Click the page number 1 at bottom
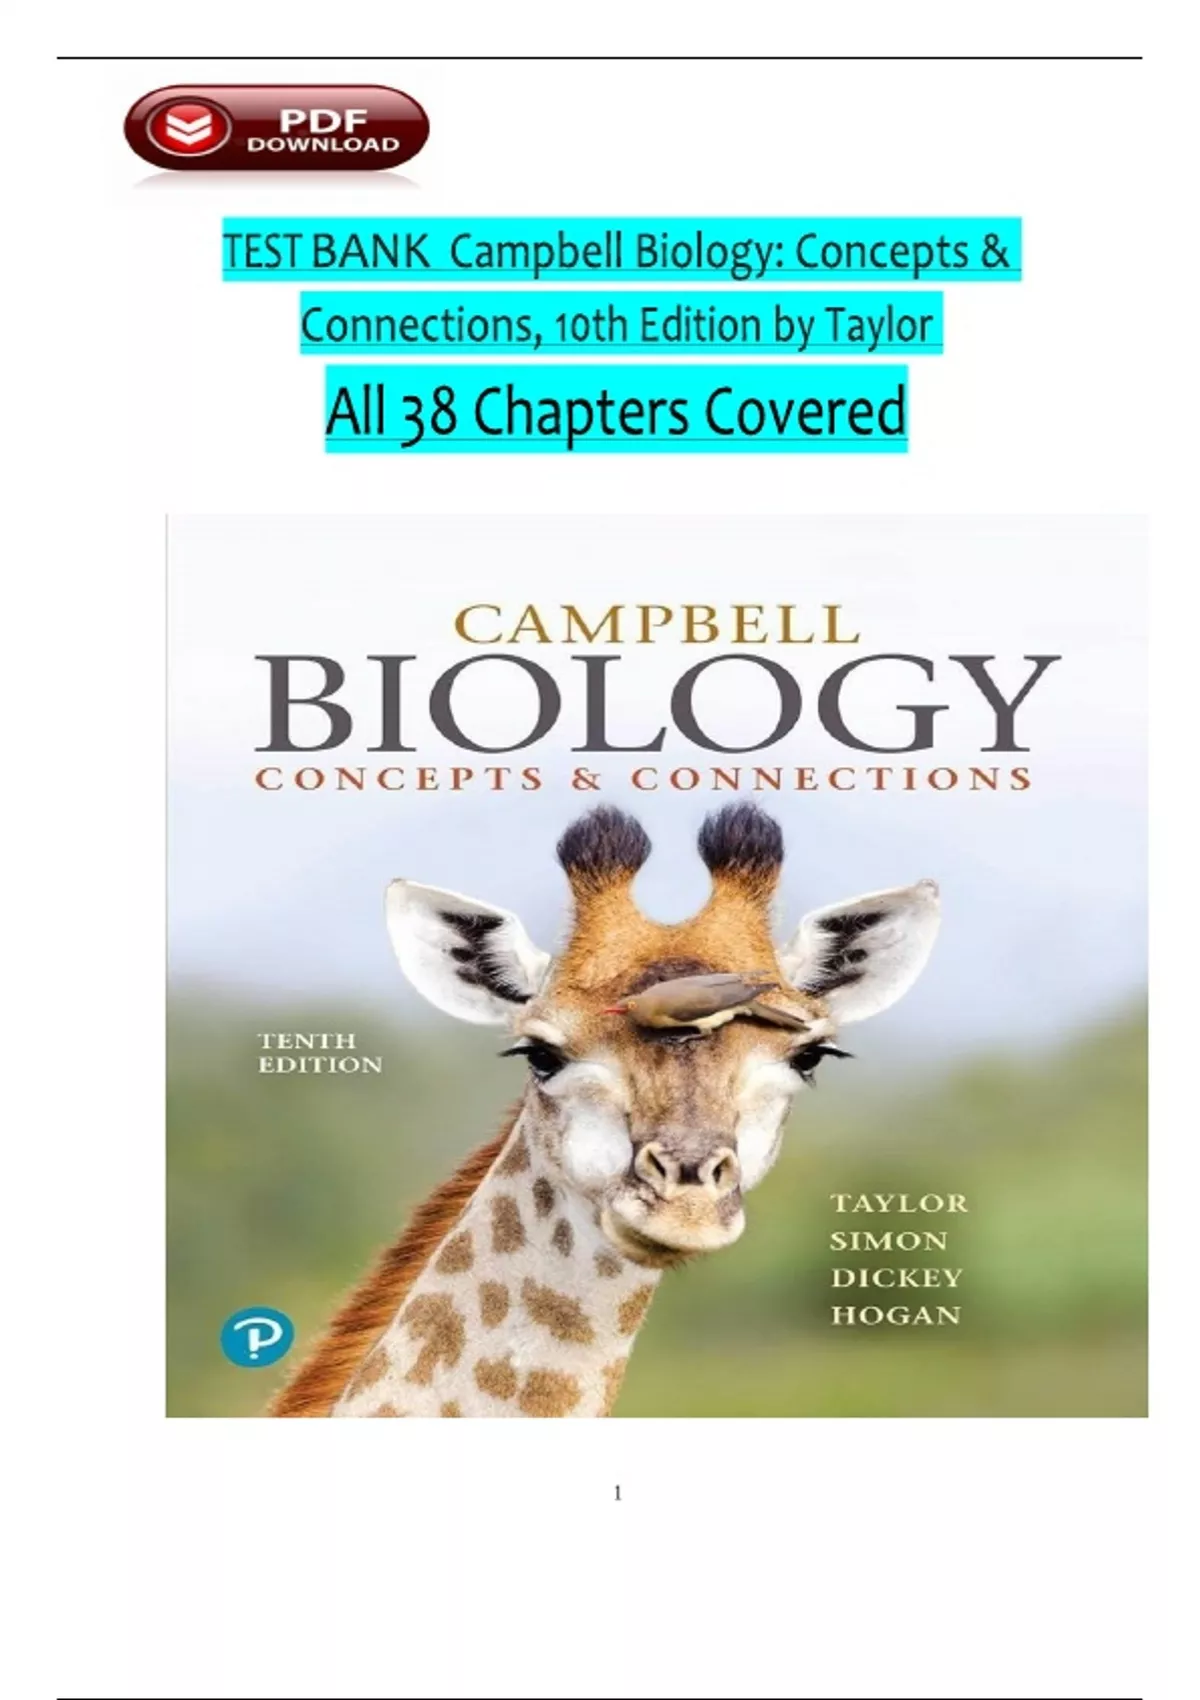 coord(617,1493)
